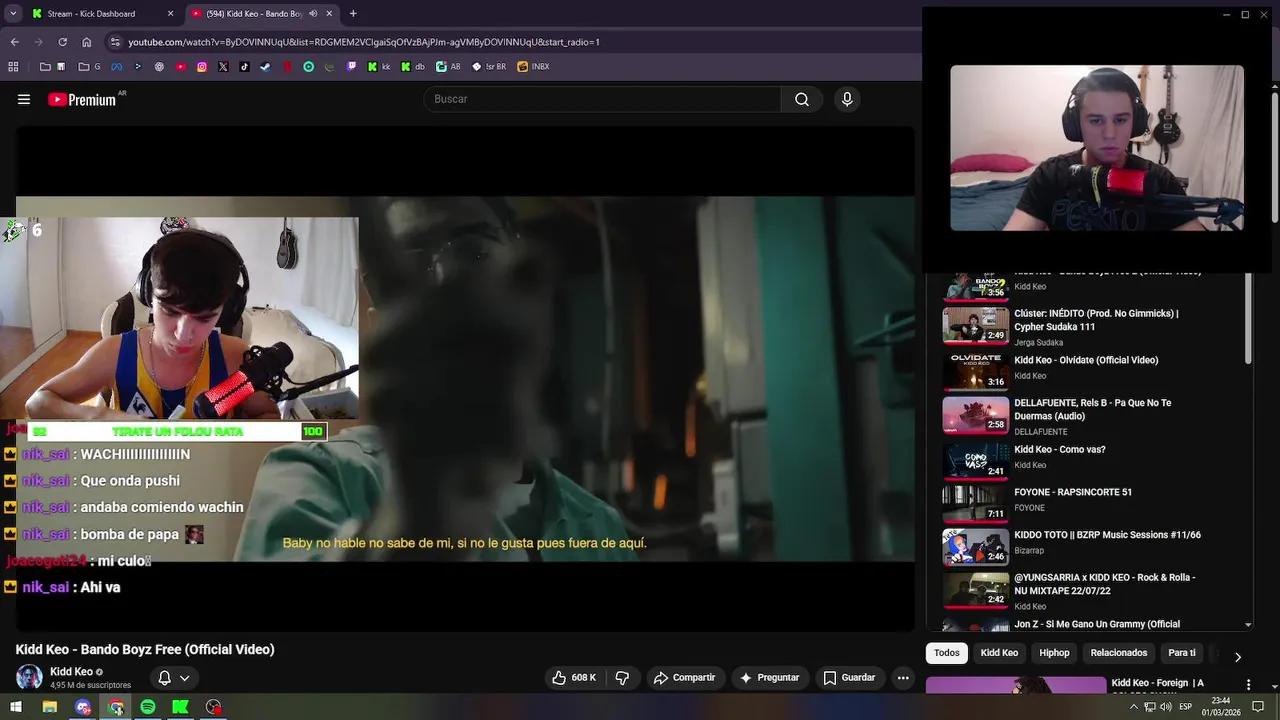The width and height of the screenshot is (1280, 720).
Task: Play Clúster: INÉDITO Cypher Sudaka 111 thumbnail
Action: tap(975, 325)
